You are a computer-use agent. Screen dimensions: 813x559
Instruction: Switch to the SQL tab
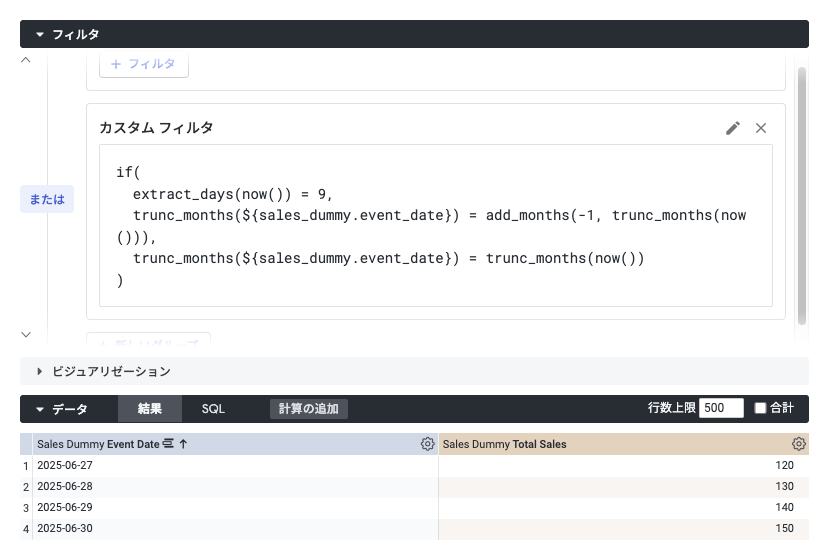[x=213, y=409]
